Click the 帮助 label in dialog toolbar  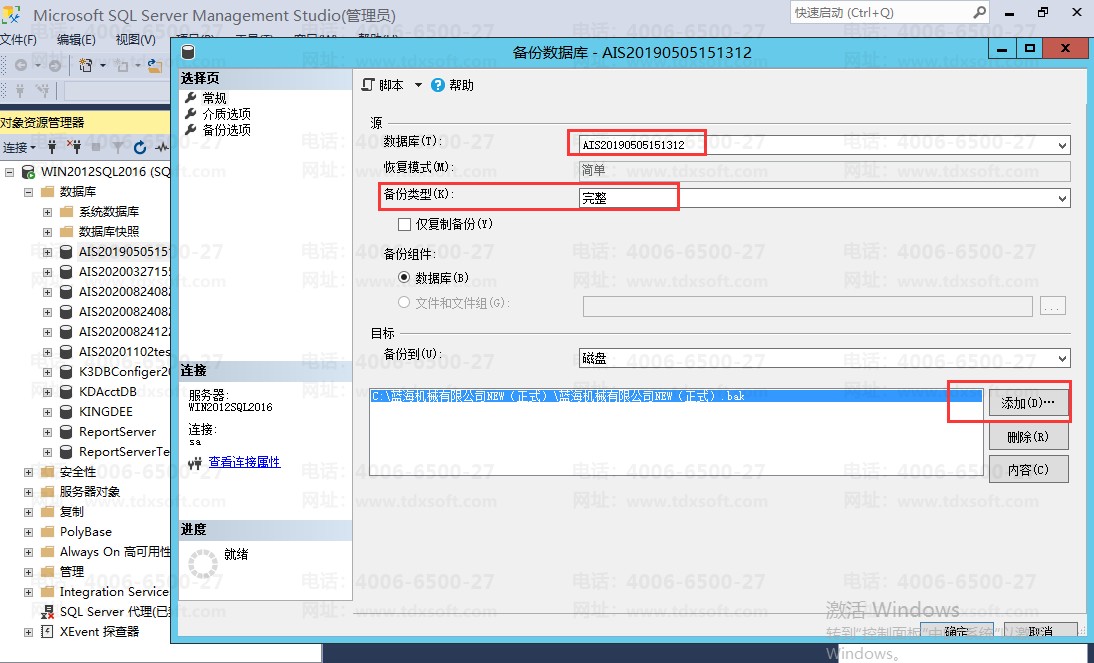tap(461, 85)
